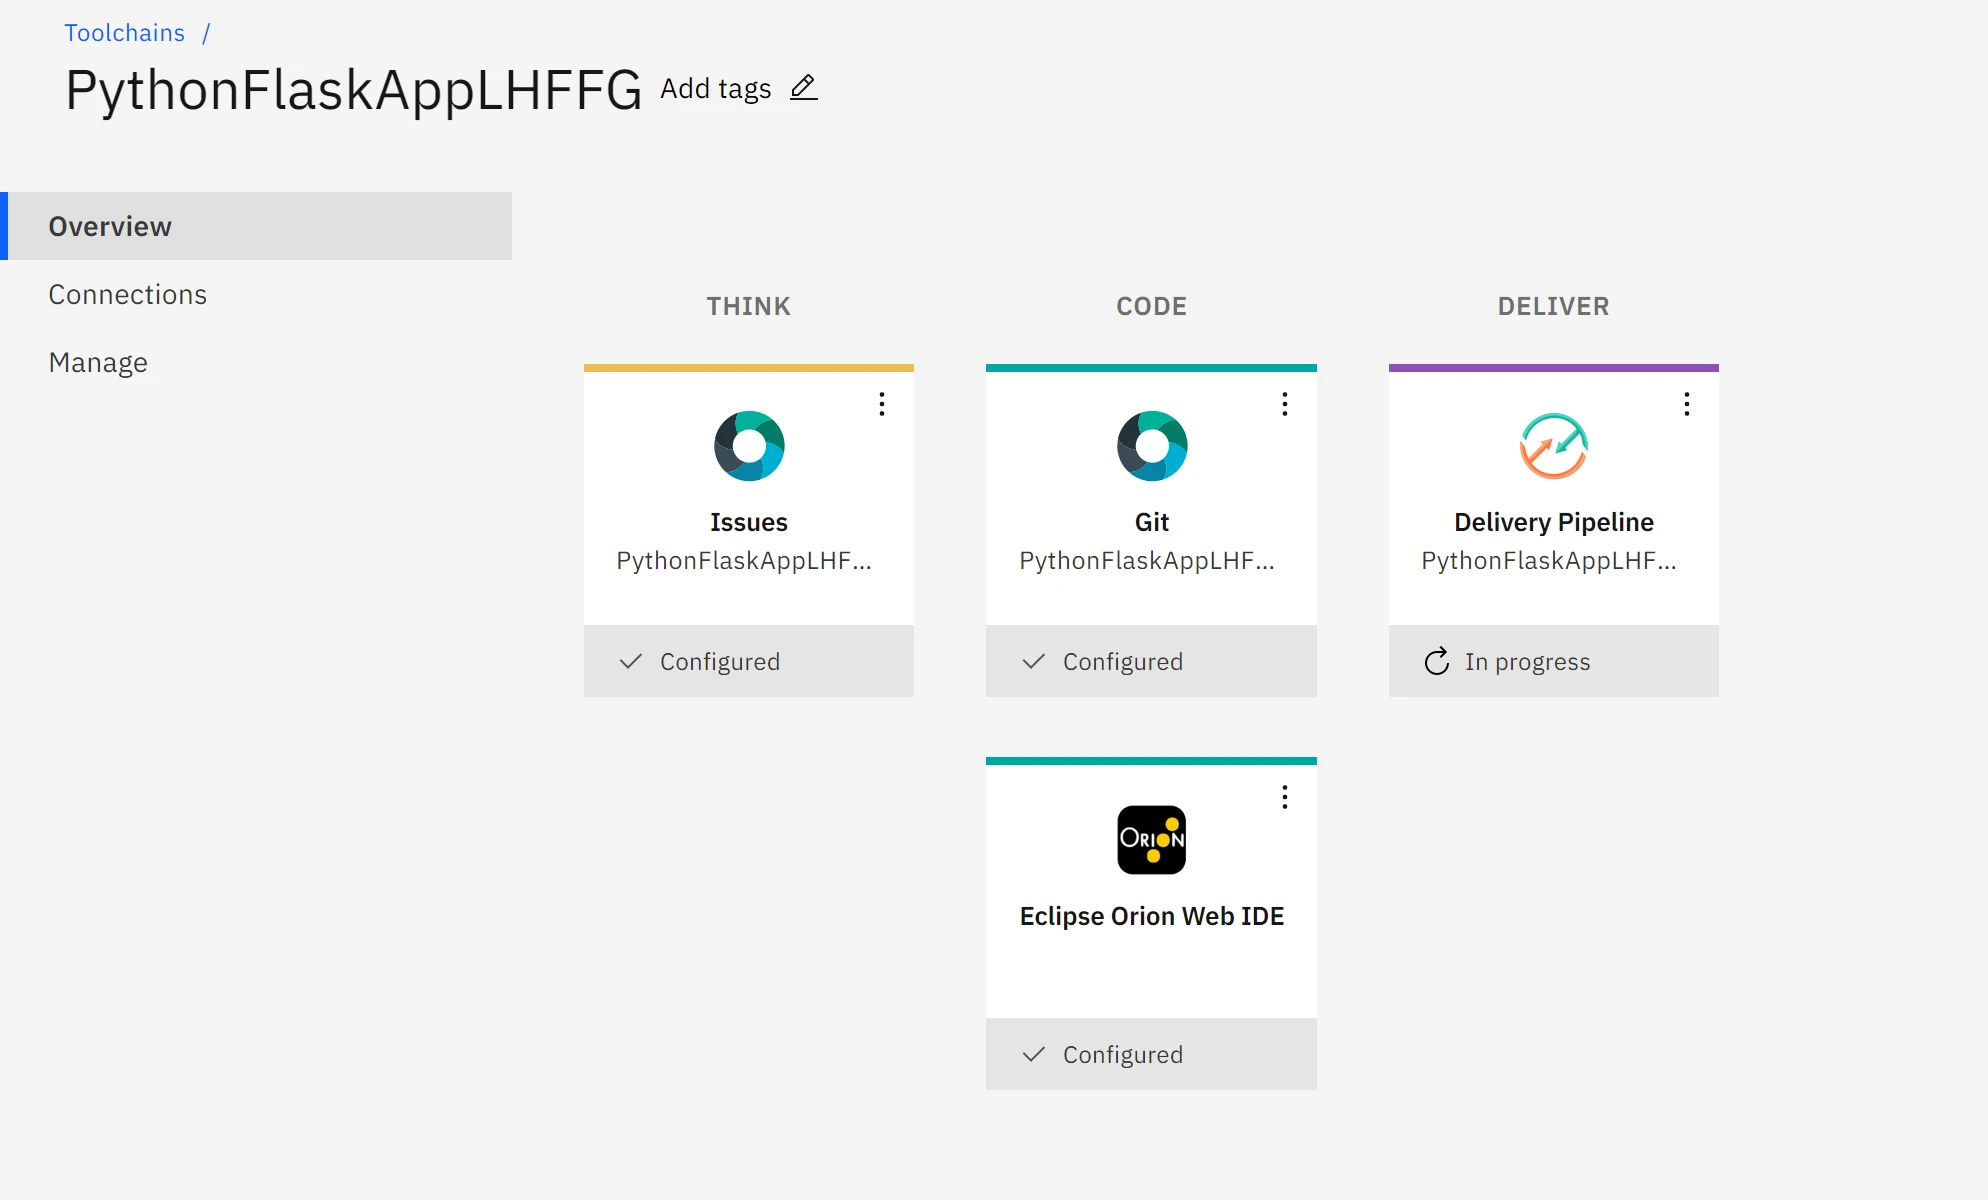Select the Overview sidebar tab
This screenshot has height=1200, width=1988.
(256, 226)
